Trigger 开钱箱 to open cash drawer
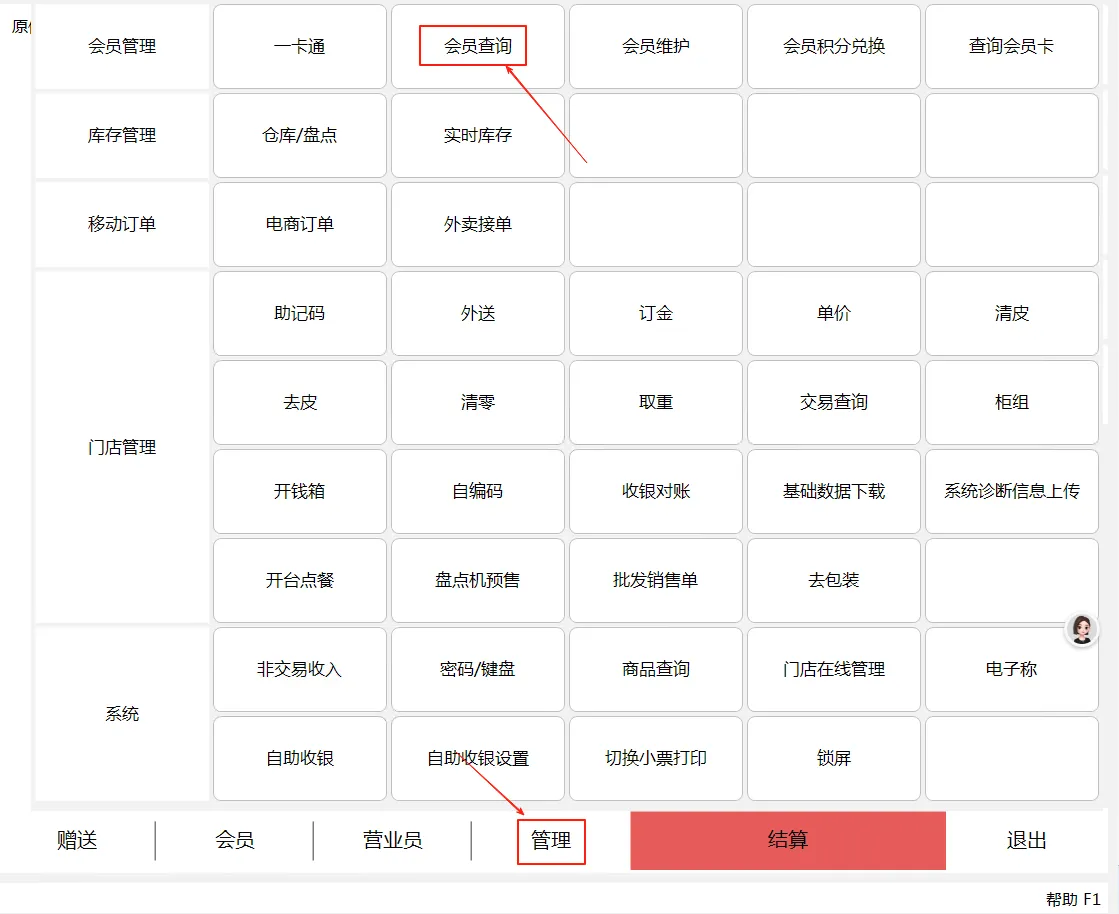 [x=298, y=491]
